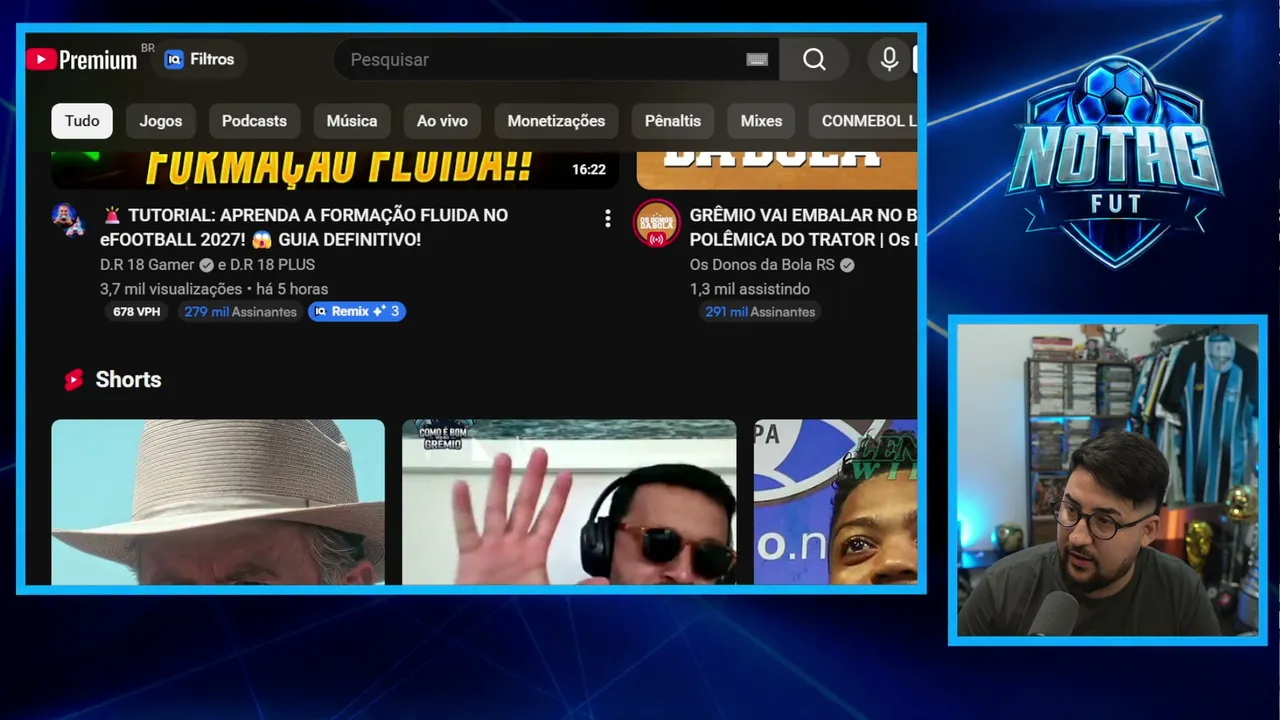This screenshot has height=720, width=1280.
Task: Open D.R 18 Gamer channel avatar
Action: click(69, 220)
